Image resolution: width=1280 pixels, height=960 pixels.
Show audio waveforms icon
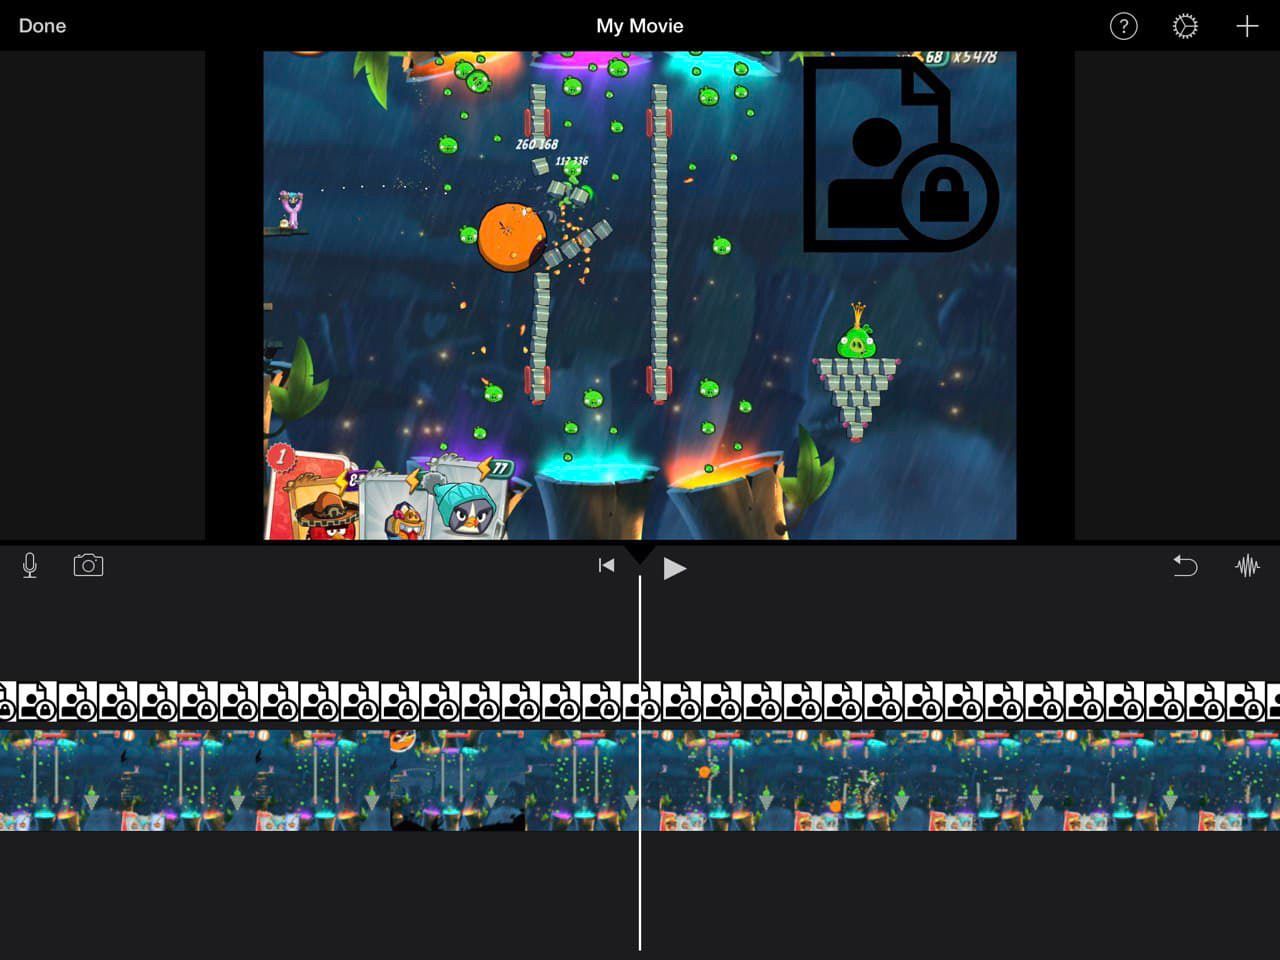1247,566
